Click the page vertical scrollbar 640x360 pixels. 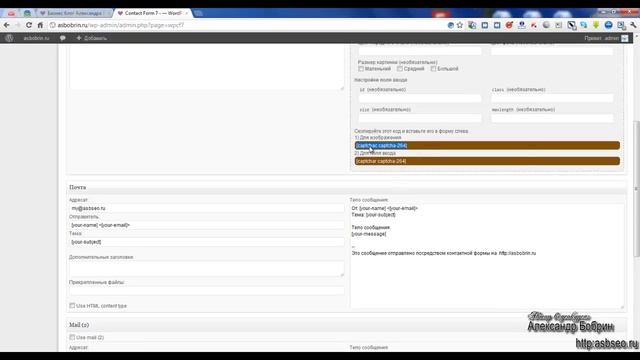tap(636, 189)
